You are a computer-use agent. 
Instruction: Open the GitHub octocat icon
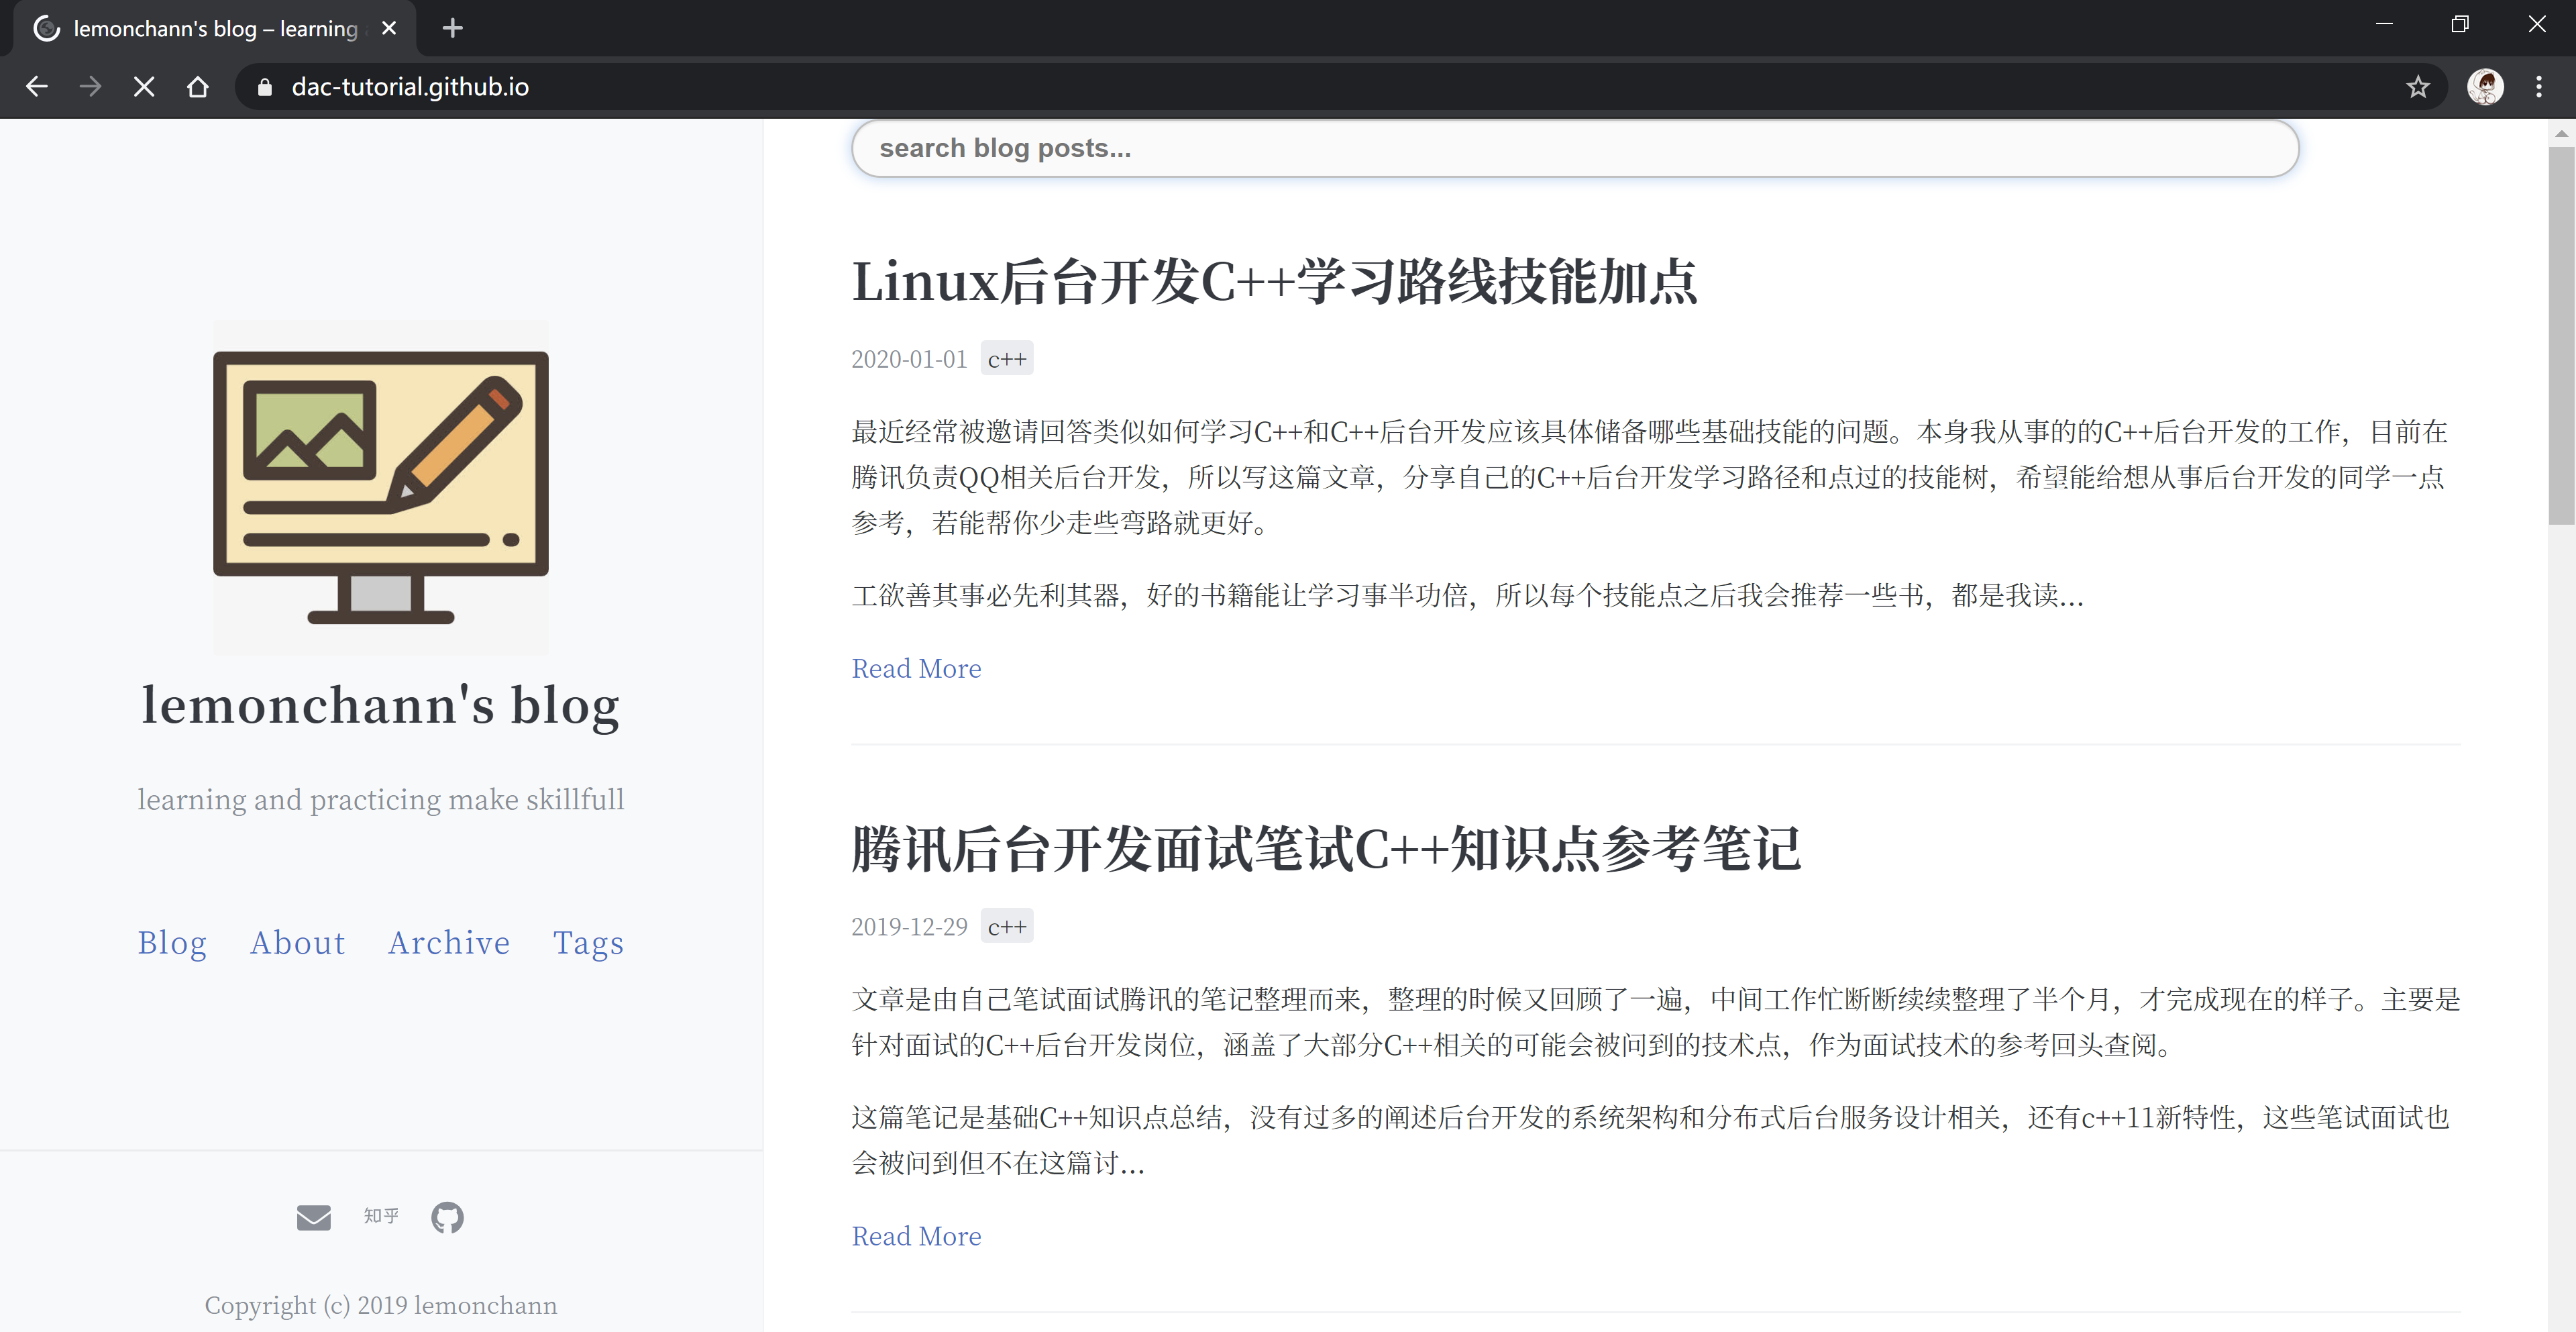[447, 1217]
